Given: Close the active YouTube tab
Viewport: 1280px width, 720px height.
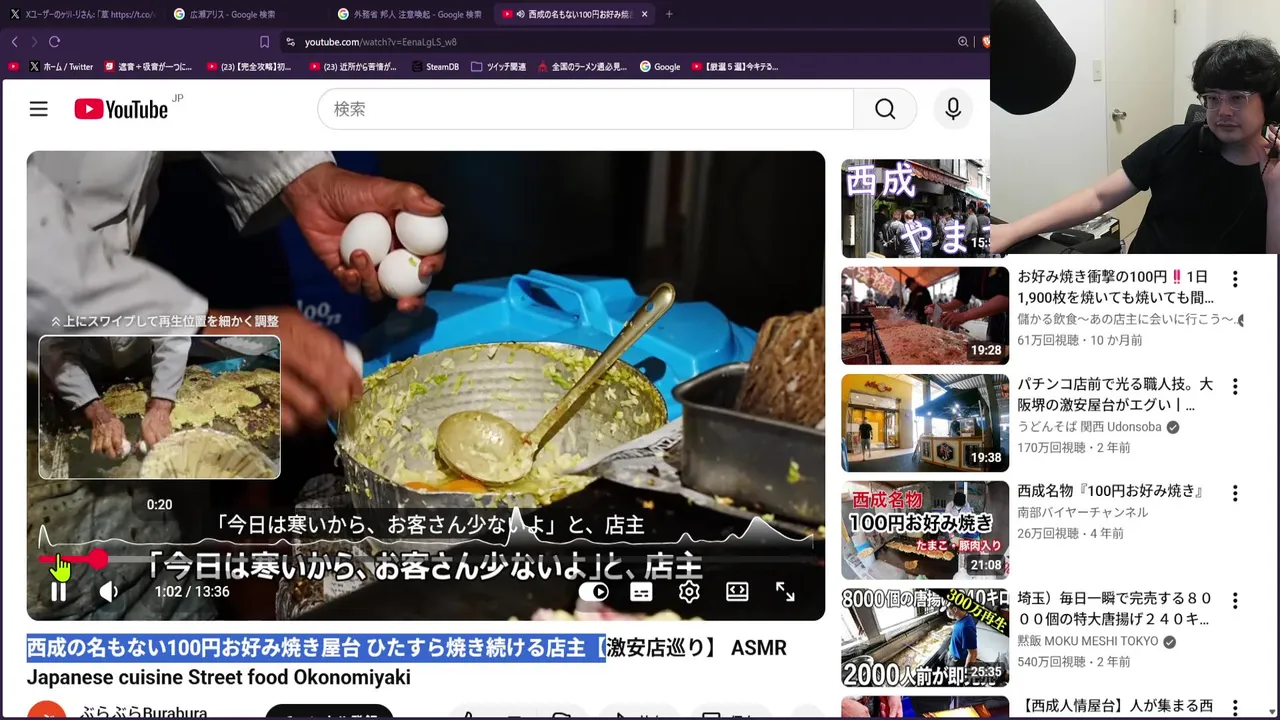Looking at the screenshot, I should pyautogui.click(x=644, y=14).
